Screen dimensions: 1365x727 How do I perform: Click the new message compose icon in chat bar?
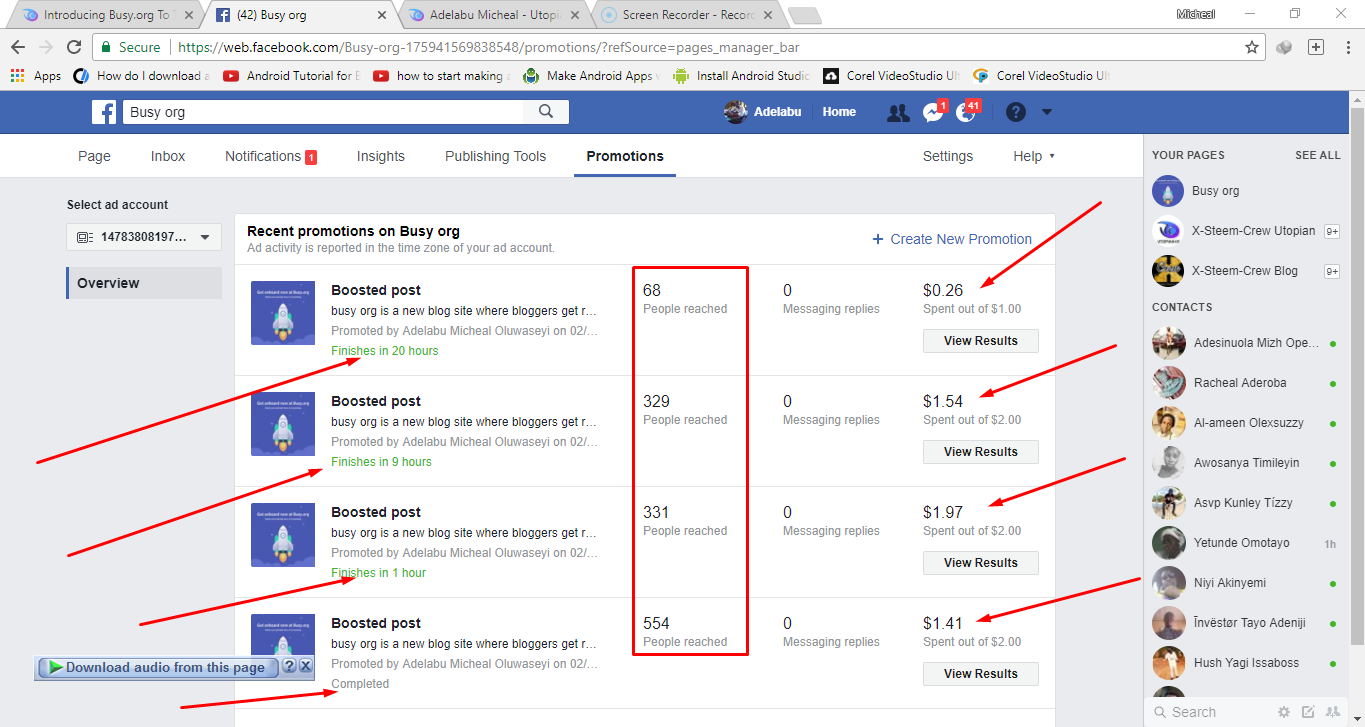1308,712
